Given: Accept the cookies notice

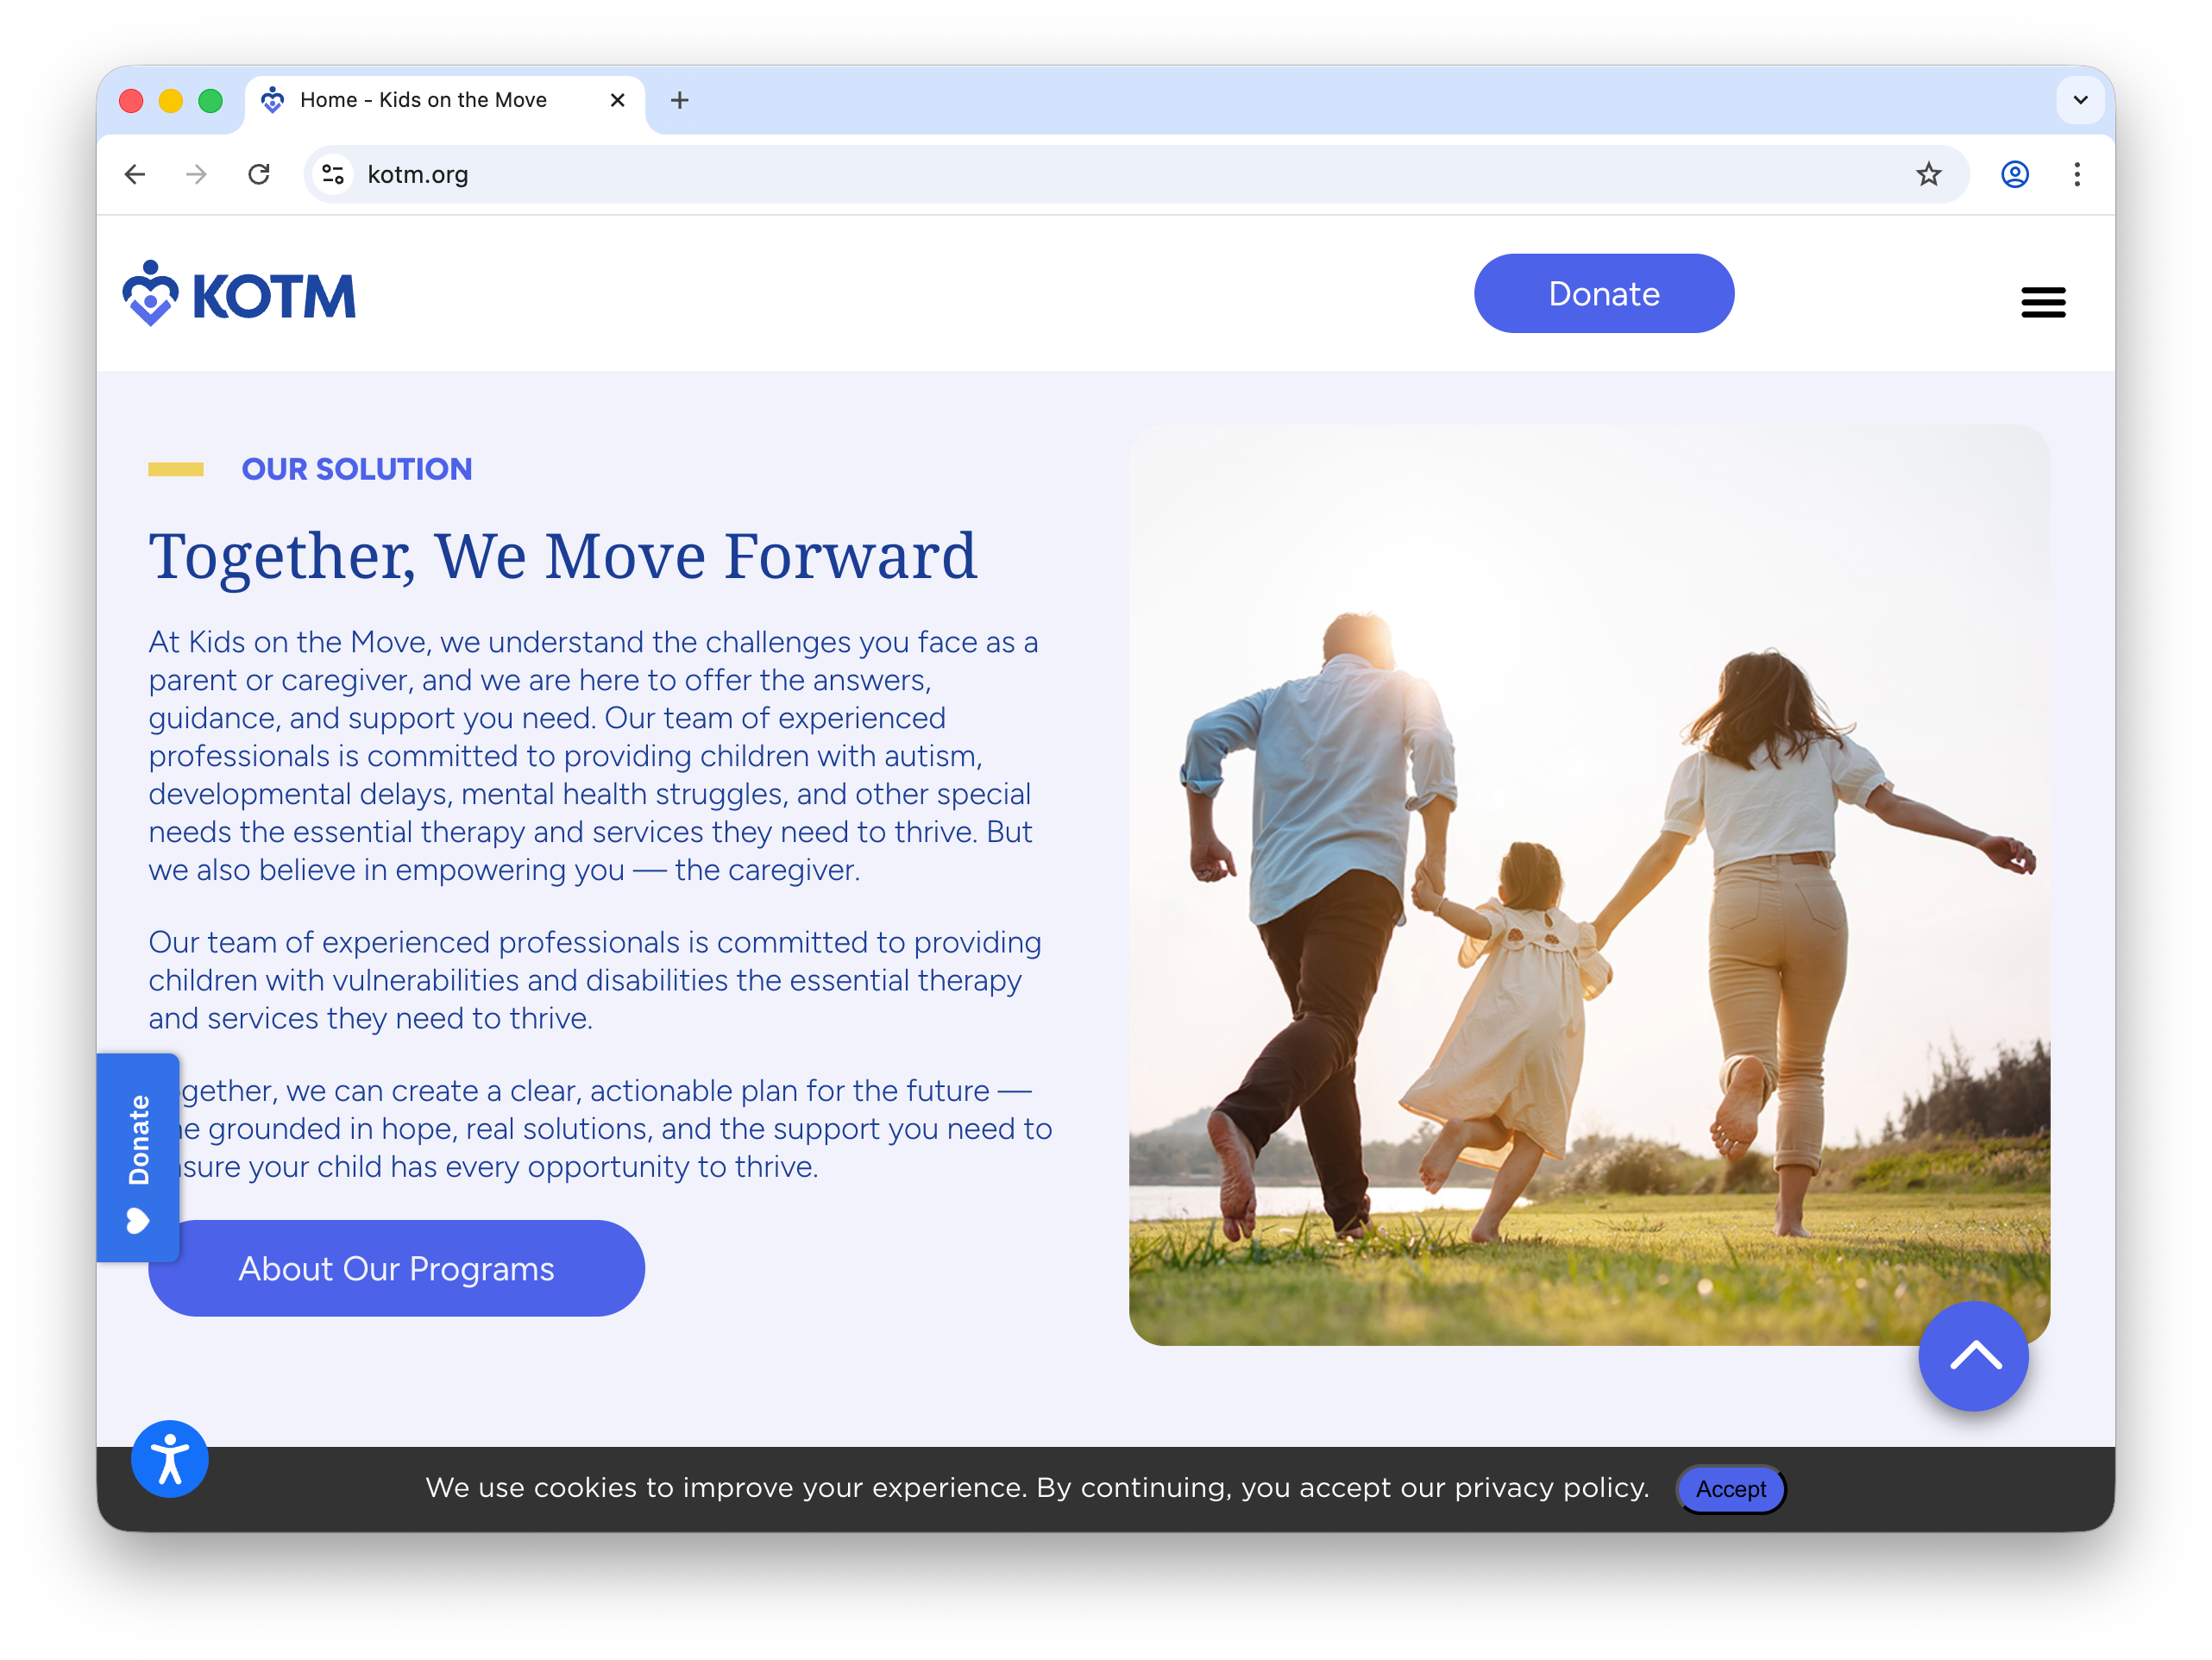Looking at the screenshot, I should [x=1730, y=1489].
